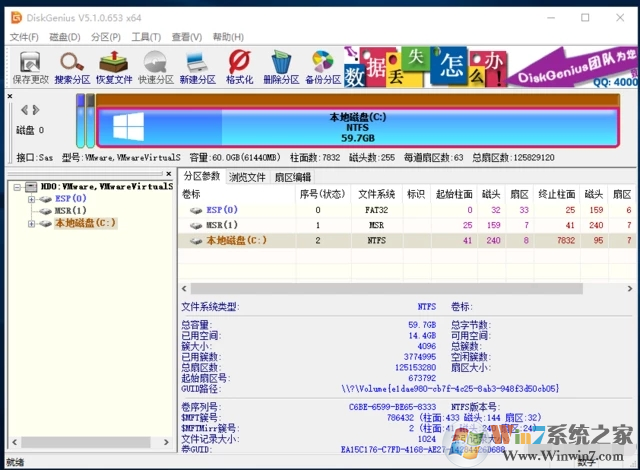Click the next disk arrow above 磁盘 0

pyautogui.click(x=36, y=110)
